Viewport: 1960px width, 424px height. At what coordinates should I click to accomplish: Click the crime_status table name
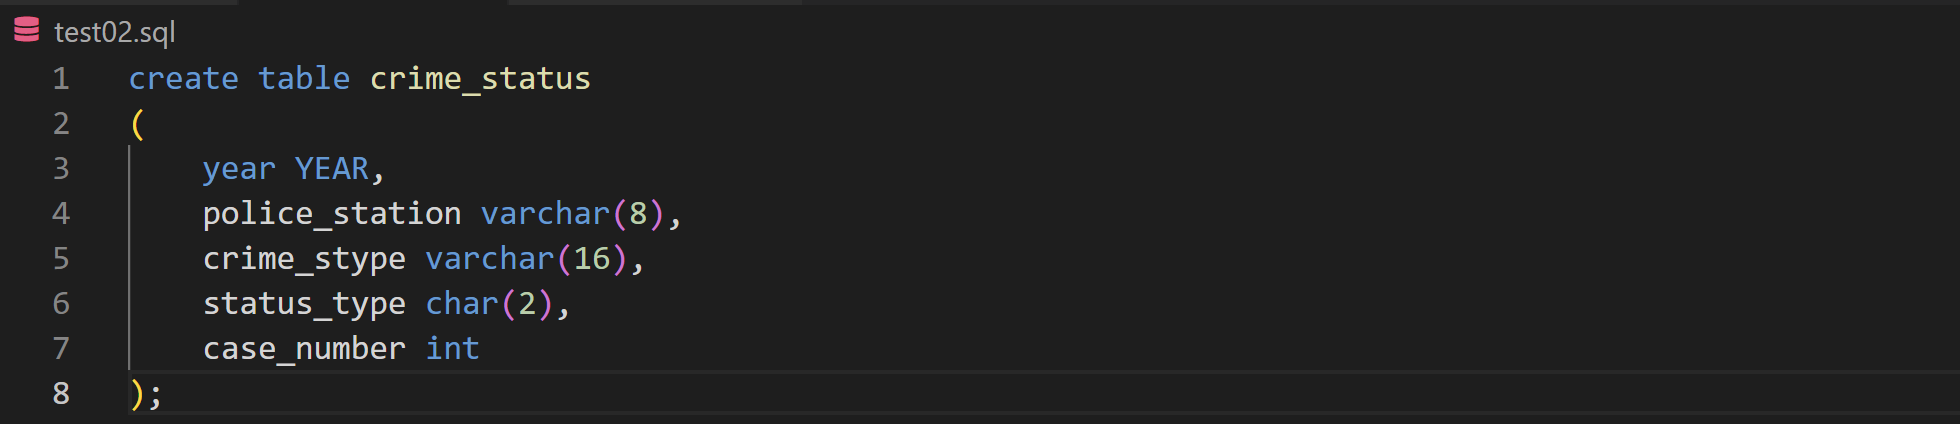pos(480,78)
